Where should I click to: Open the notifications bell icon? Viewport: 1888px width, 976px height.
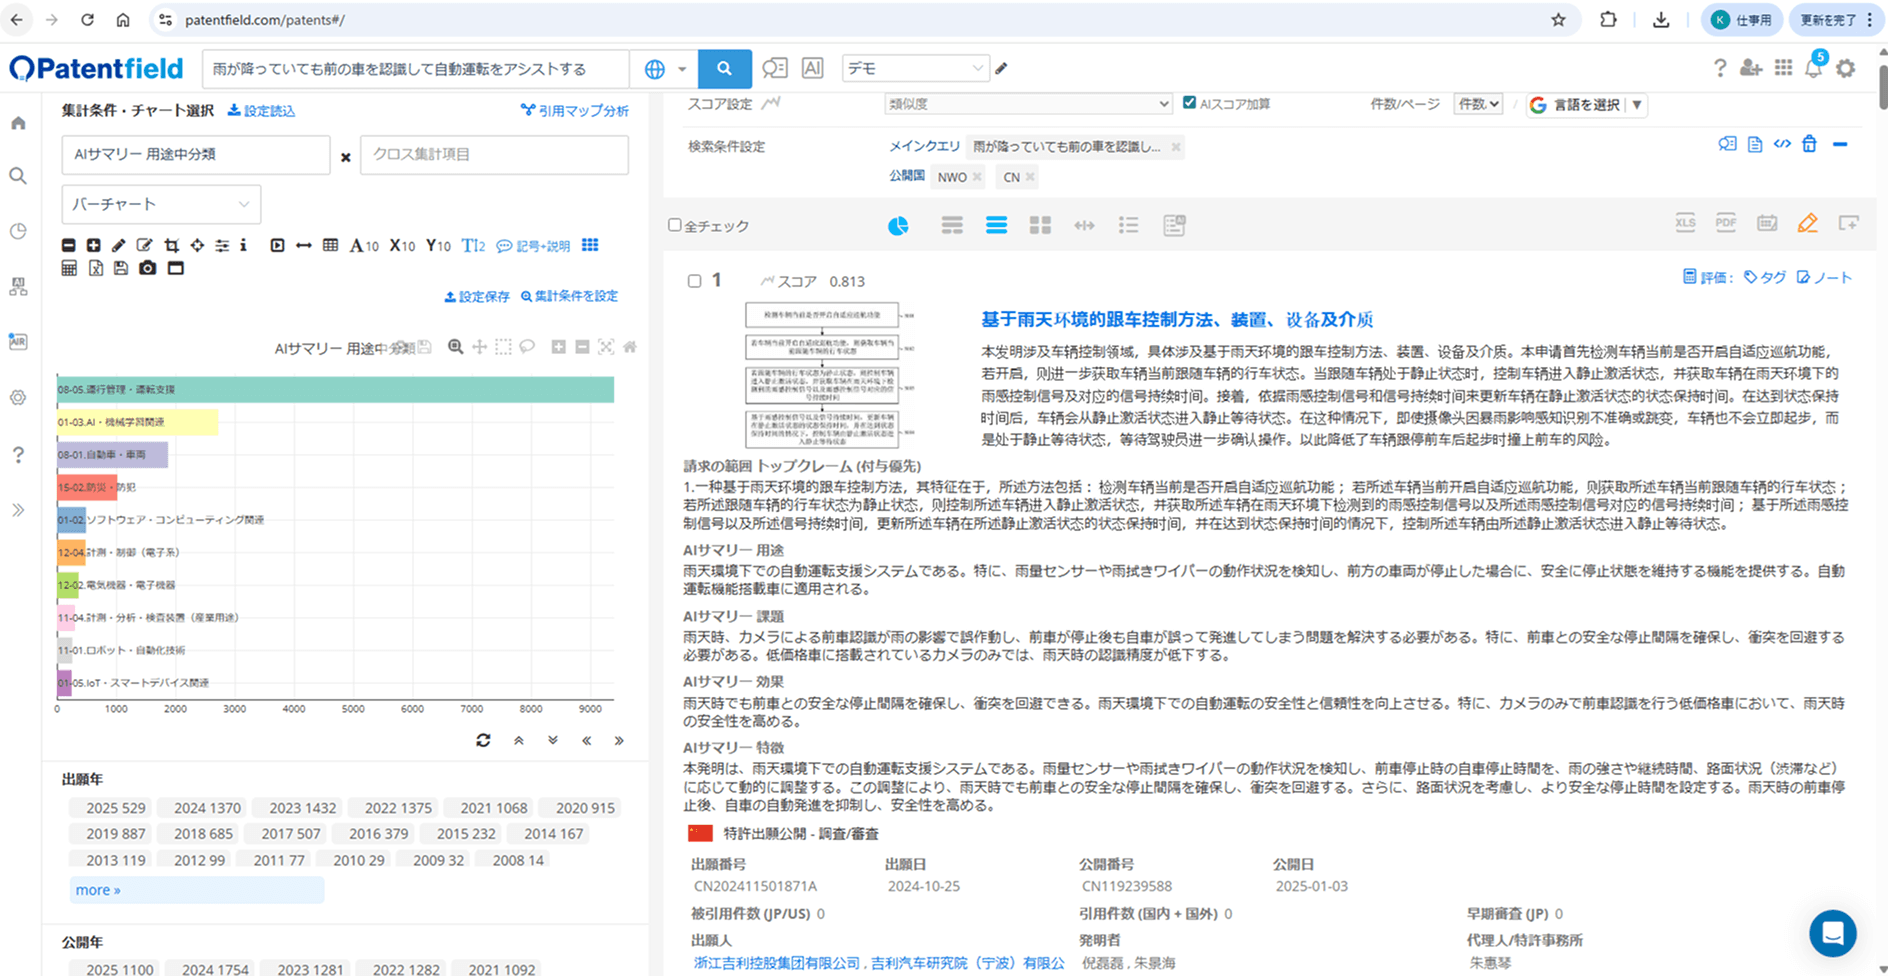(1813, 68)
